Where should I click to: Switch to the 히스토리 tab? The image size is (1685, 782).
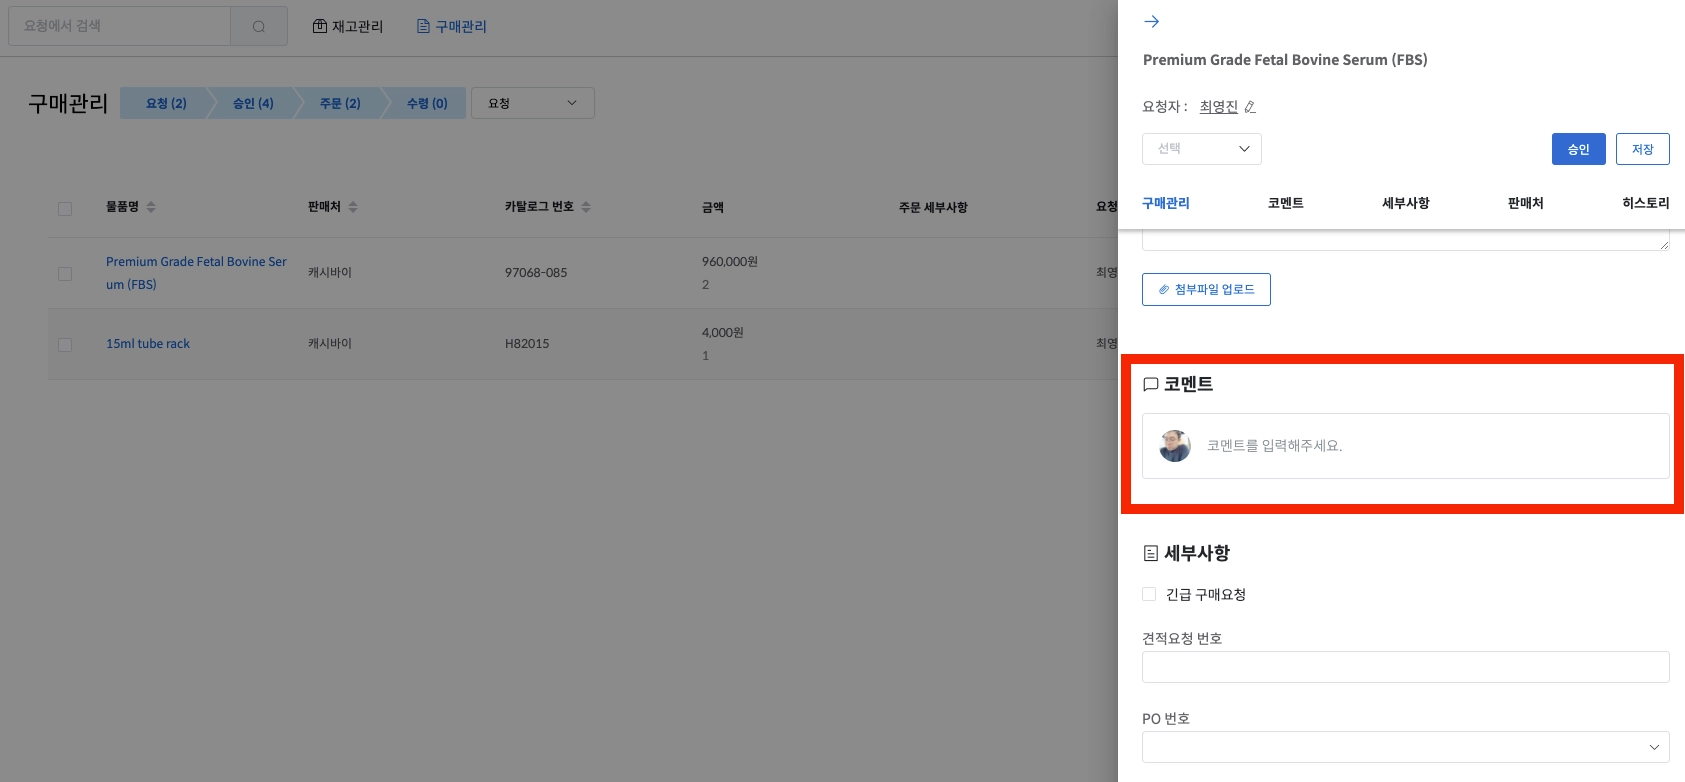1646,203
